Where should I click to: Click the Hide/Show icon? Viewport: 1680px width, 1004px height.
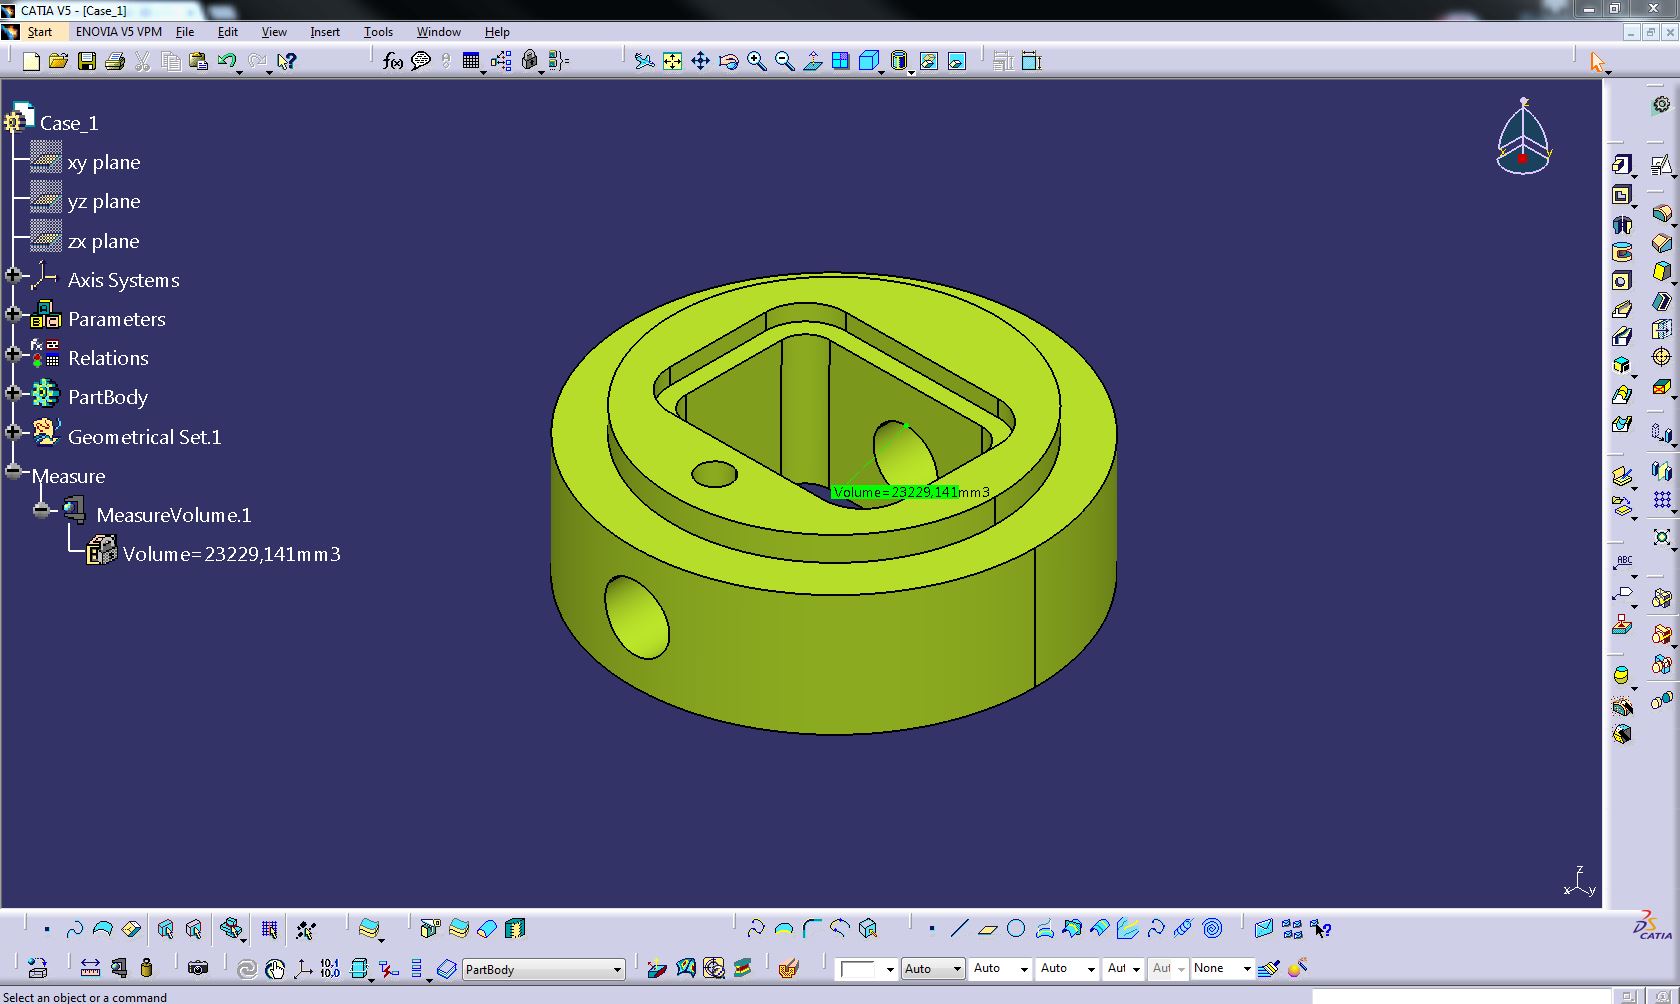[x=929, y=62]
